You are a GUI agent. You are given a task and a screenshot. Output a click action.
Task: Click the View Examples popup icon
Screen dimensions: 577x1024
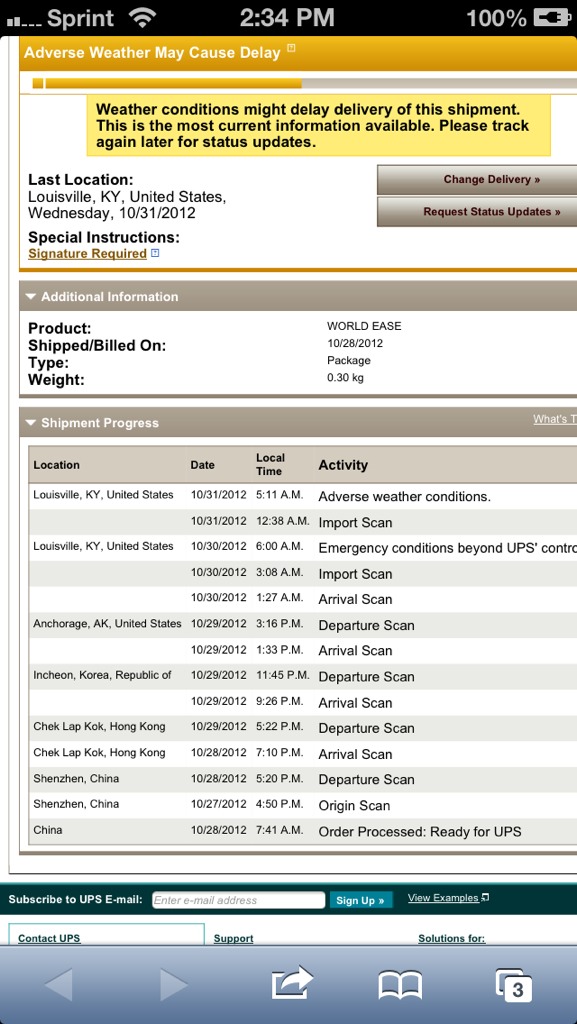[485, 898]
